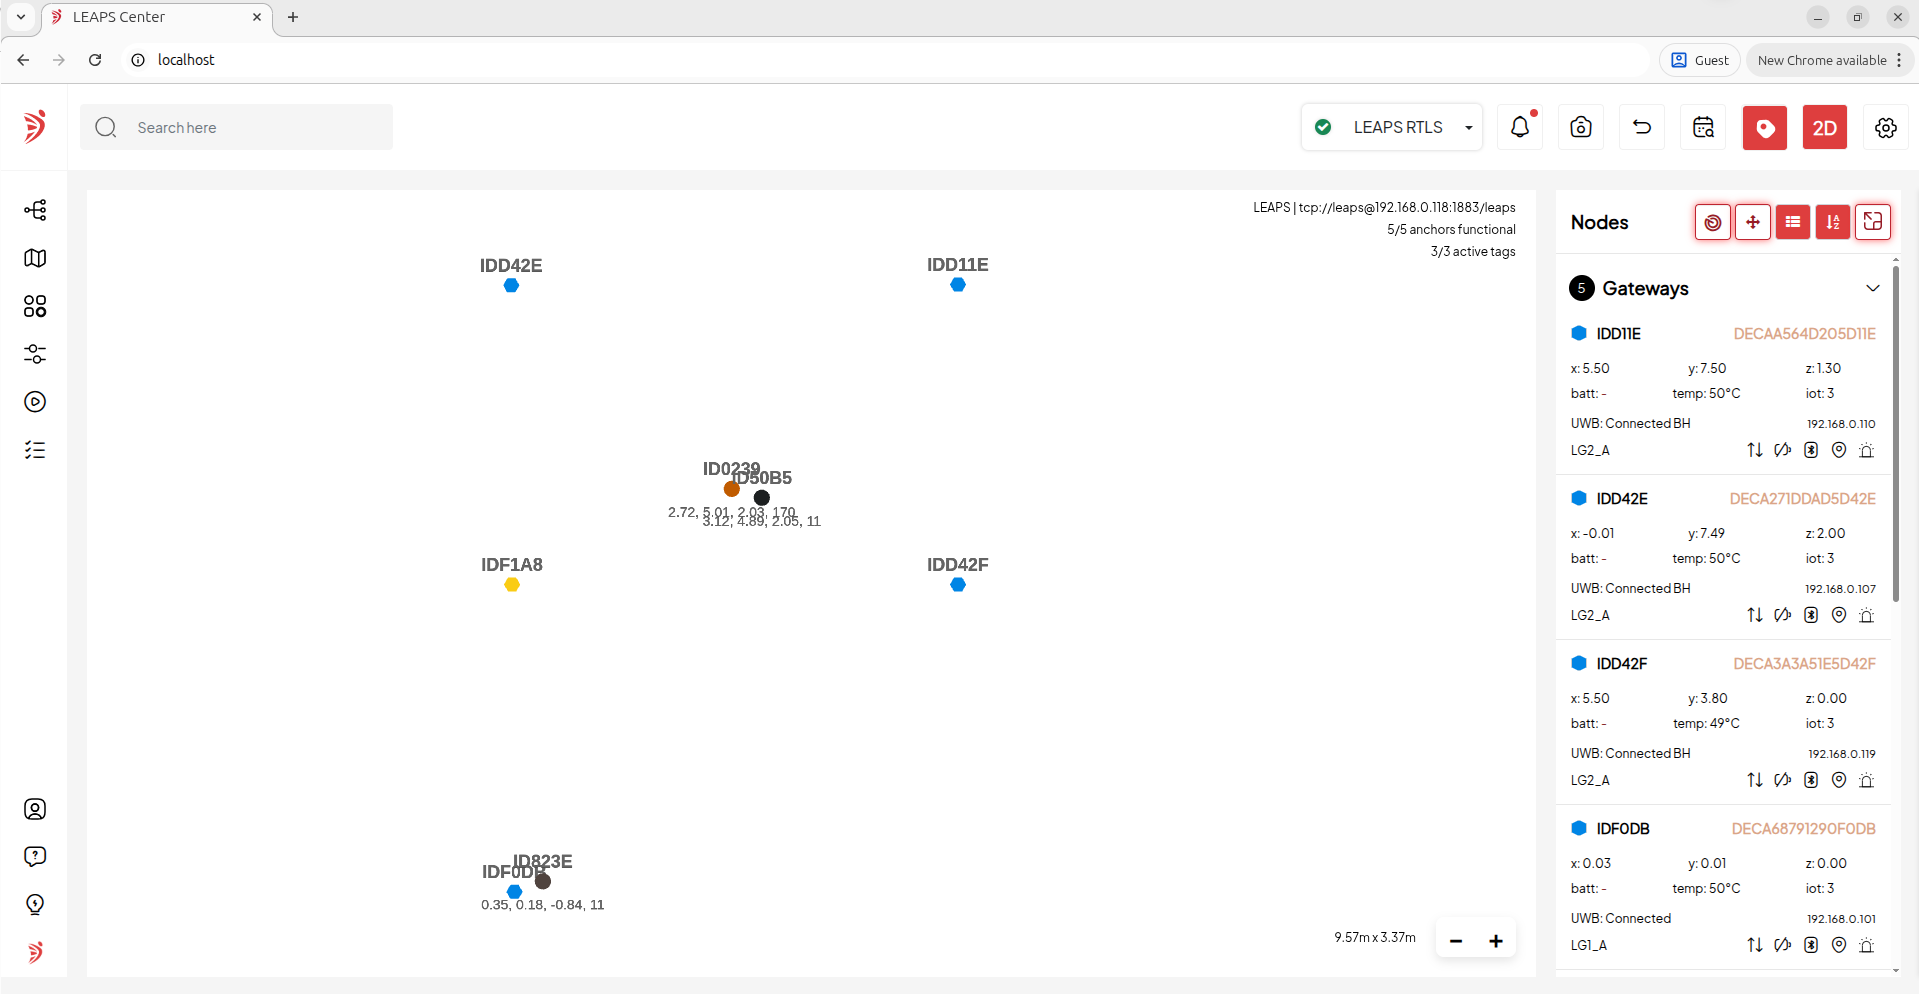The height and width of the screenshot is (994, 1919).
Task: Open the map view in left sidebar
Action: point(35,258)
